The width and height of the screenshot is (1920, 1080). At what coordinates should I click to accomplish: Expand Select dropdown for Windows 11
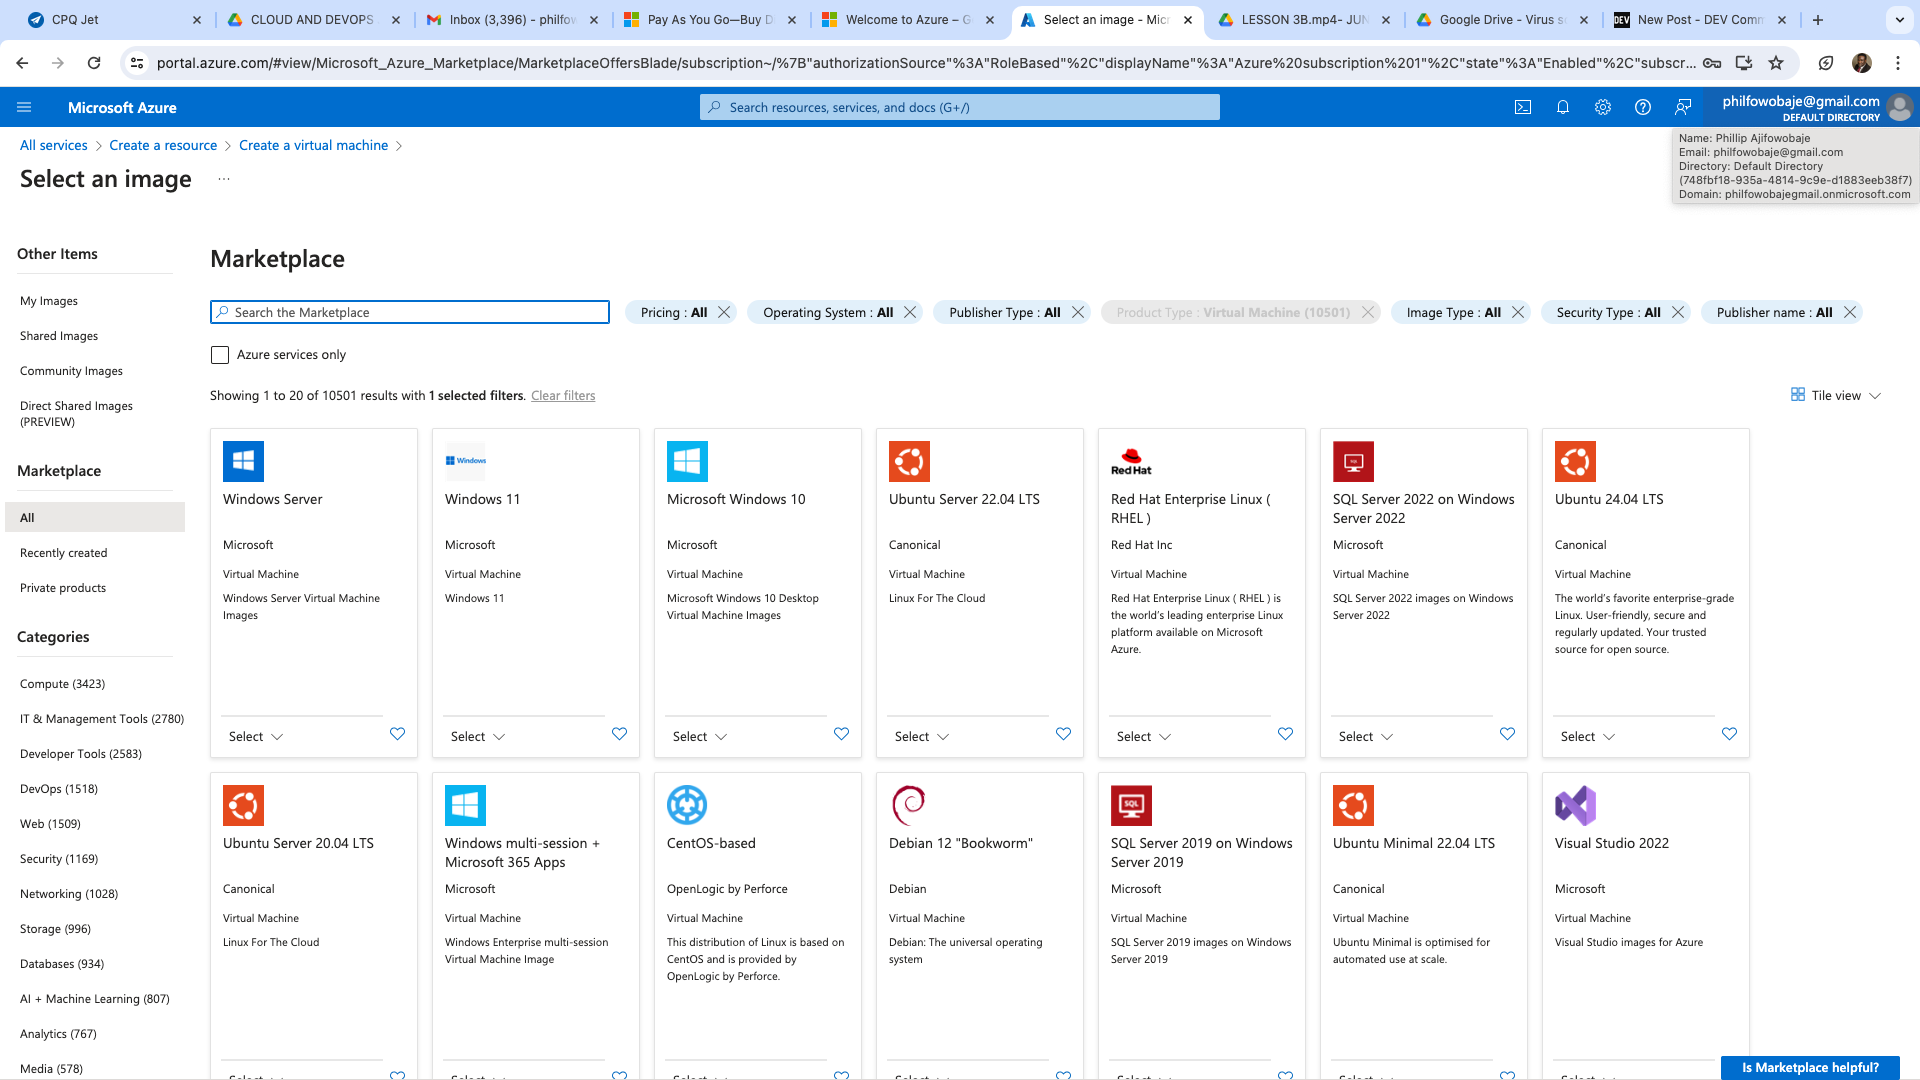478,737
